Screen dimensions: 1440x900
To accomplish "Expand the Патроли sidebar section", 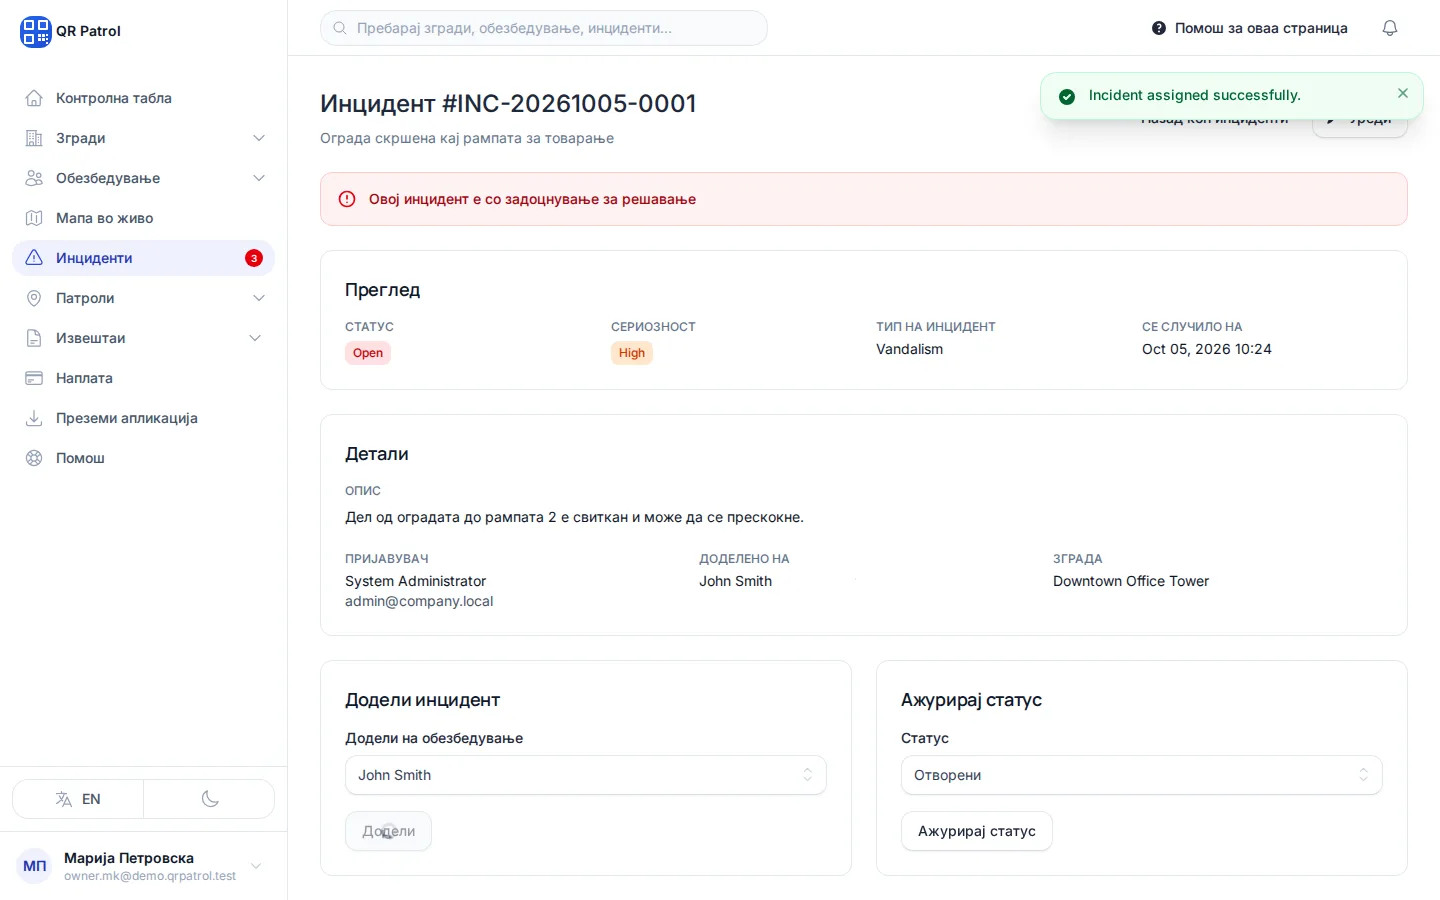I will pyautogui.click(x=143, y=298).
